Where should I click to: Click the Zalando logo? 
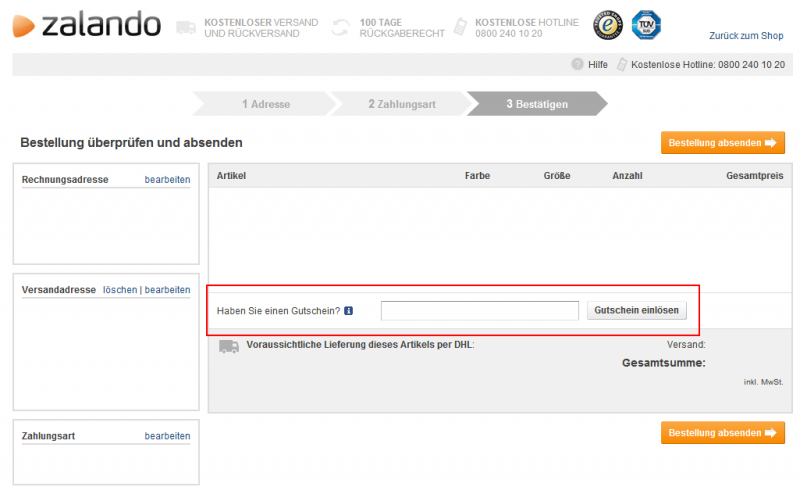pos(88,23)
